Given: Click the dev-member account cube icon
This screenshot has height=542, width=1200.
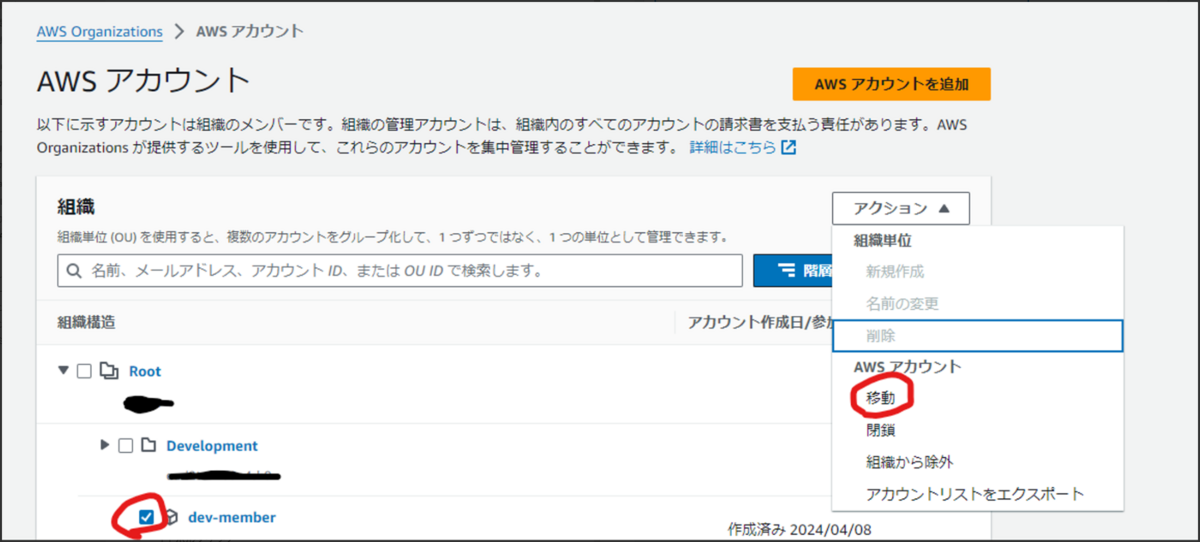Looking at the screenshot, I should click(x=171, y=517).
